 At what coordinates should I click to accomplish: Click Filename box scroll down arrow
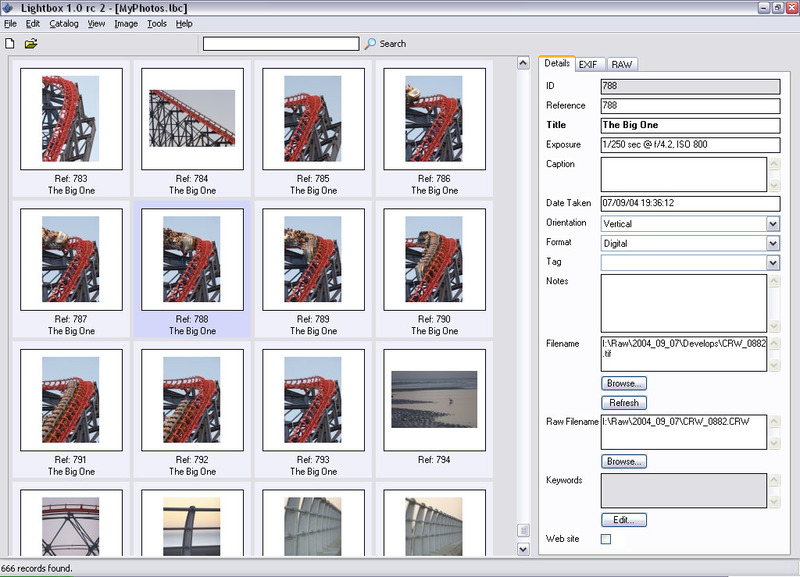tap(774, 365)
